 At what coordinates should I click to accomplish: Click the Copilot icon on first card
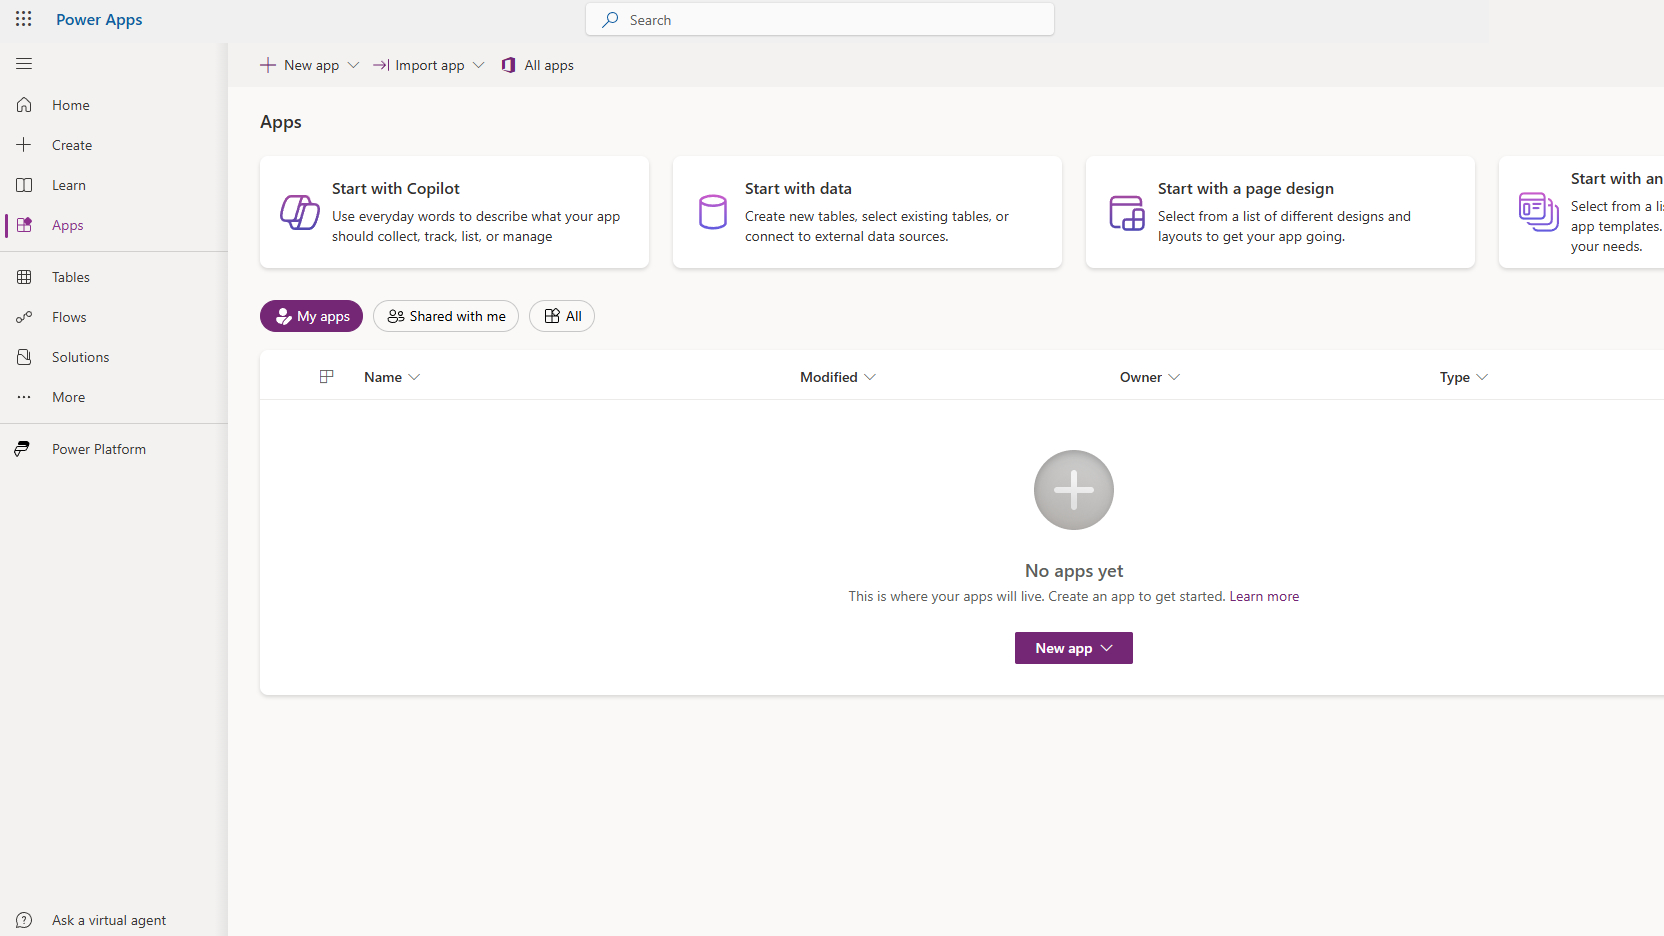click(300, 212)
